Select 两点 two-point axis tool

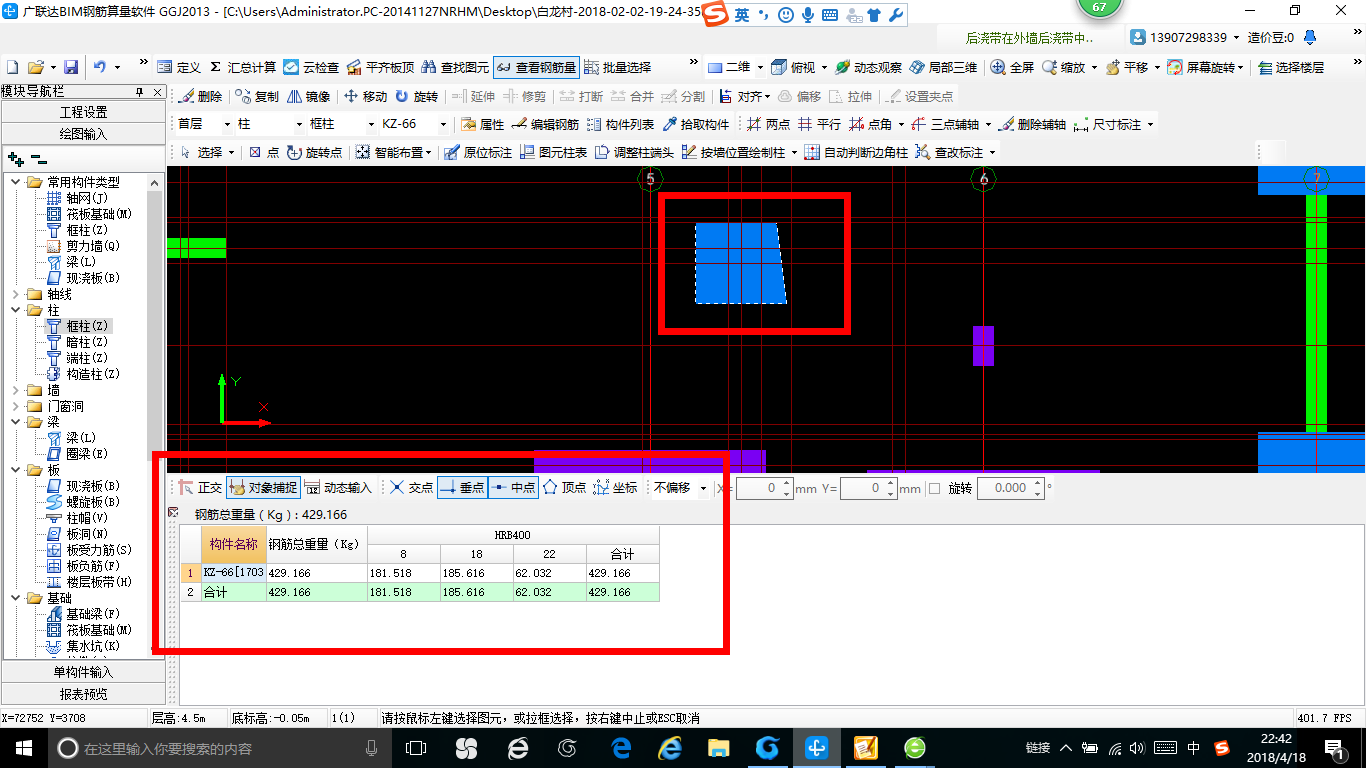[x=768, y=125]
